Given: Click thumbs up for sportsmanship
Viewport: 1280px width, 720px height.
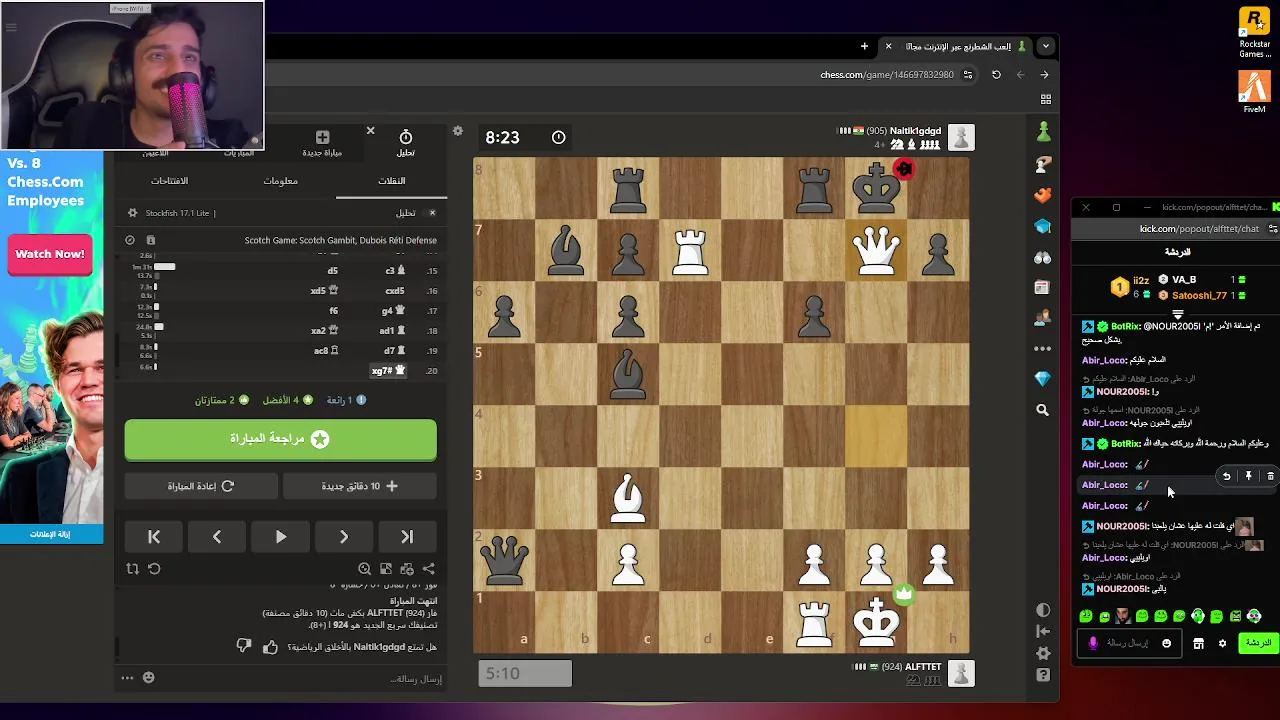Looking at the screenshot, I should 270,647.
